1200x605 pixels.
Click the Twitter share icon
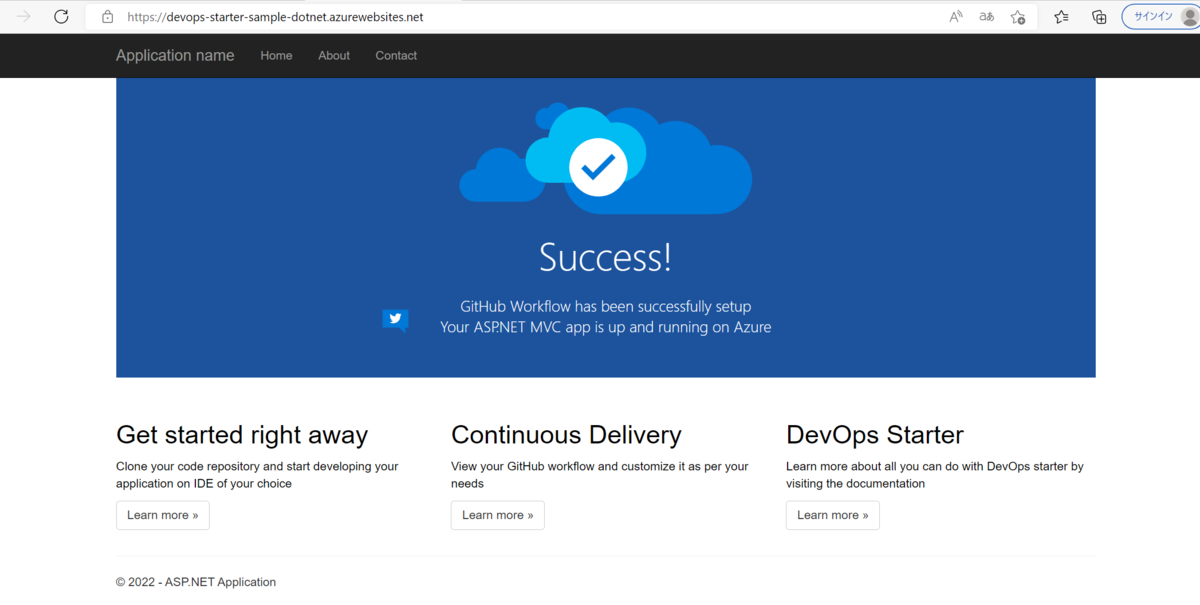(x=395, y=320)
